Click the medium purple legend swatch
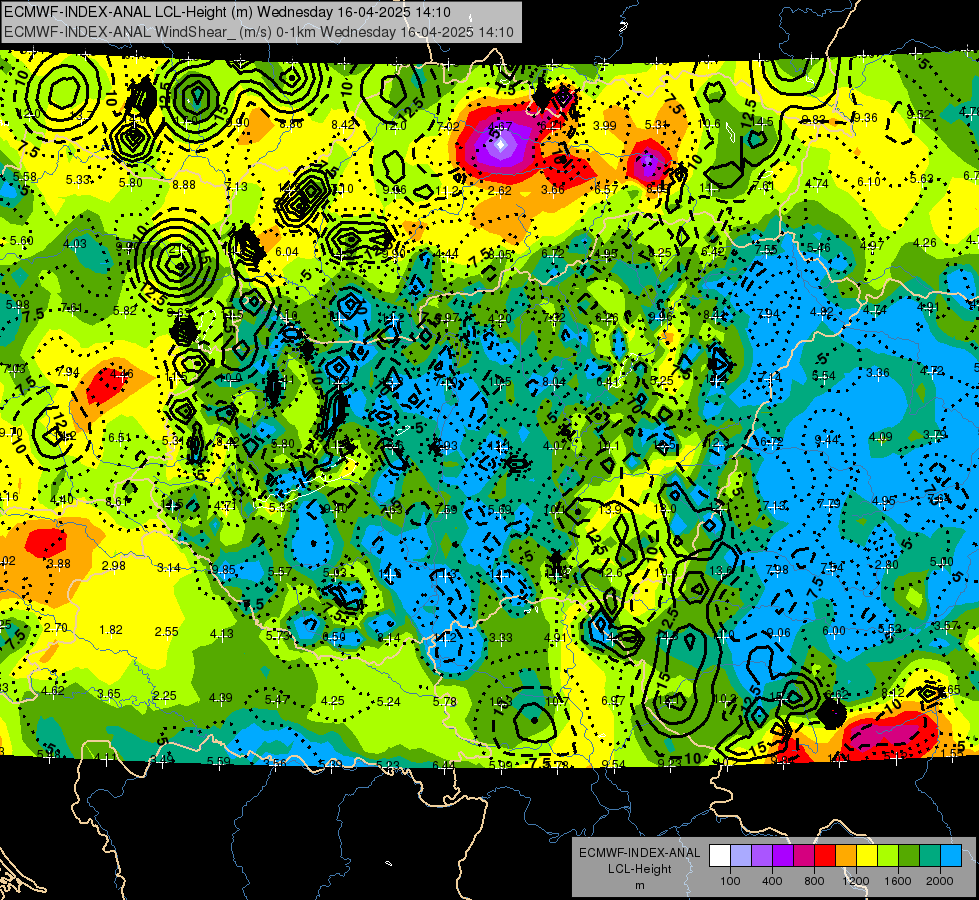Image resolution: width=979 pixels, height=900 pixels. 762,856
